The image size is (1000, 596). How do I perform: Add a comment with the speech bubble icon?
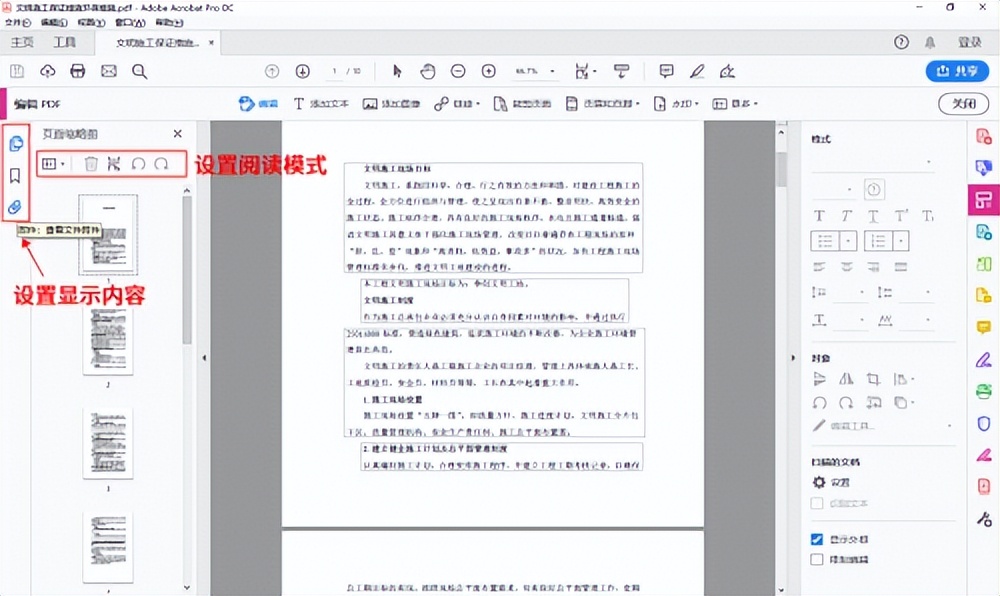(x=666, y=71)
